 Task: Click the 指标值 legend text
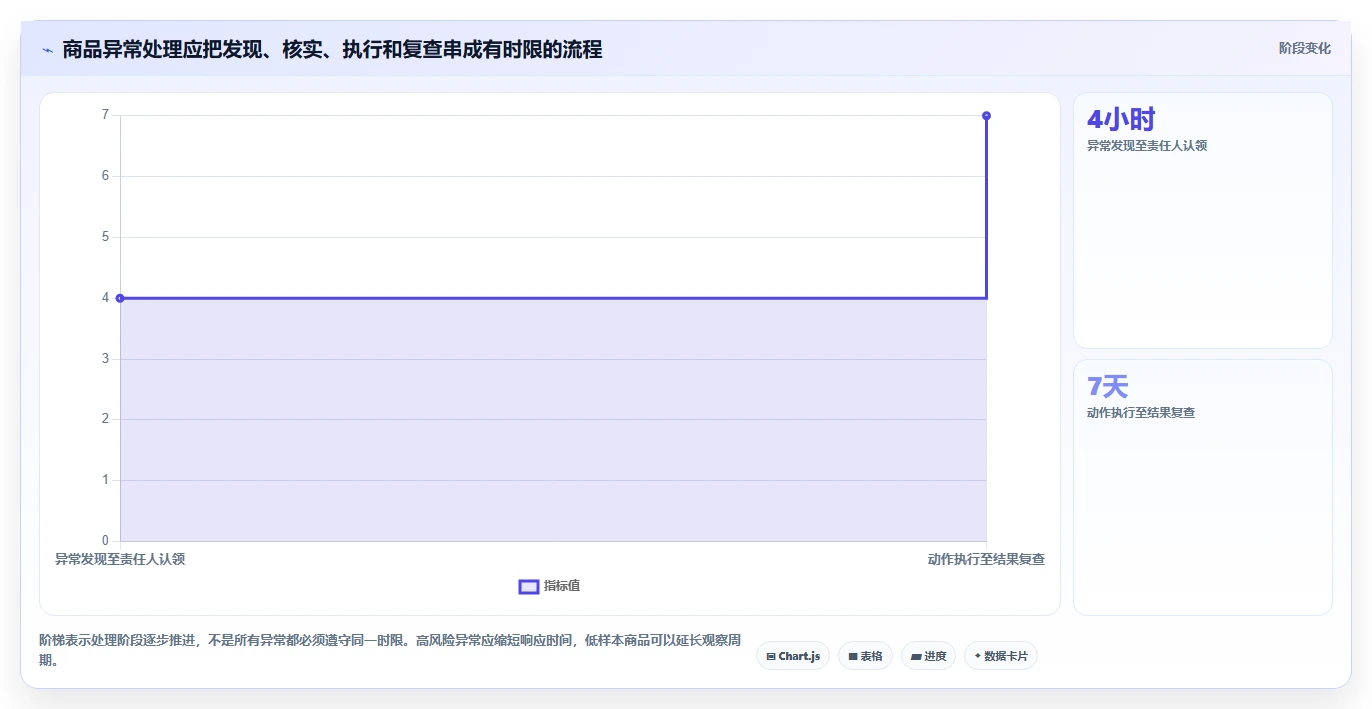click(562, 586)
